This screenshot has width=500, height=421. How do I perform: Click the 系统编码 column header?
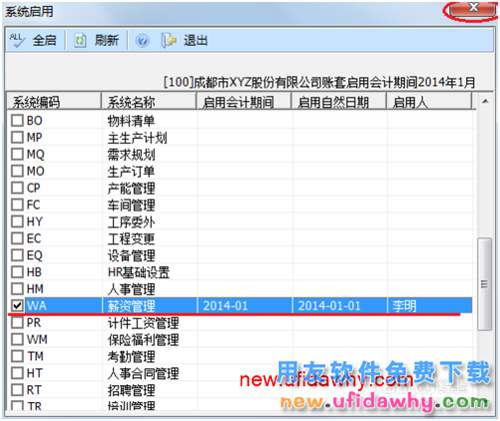pos(54,102)
